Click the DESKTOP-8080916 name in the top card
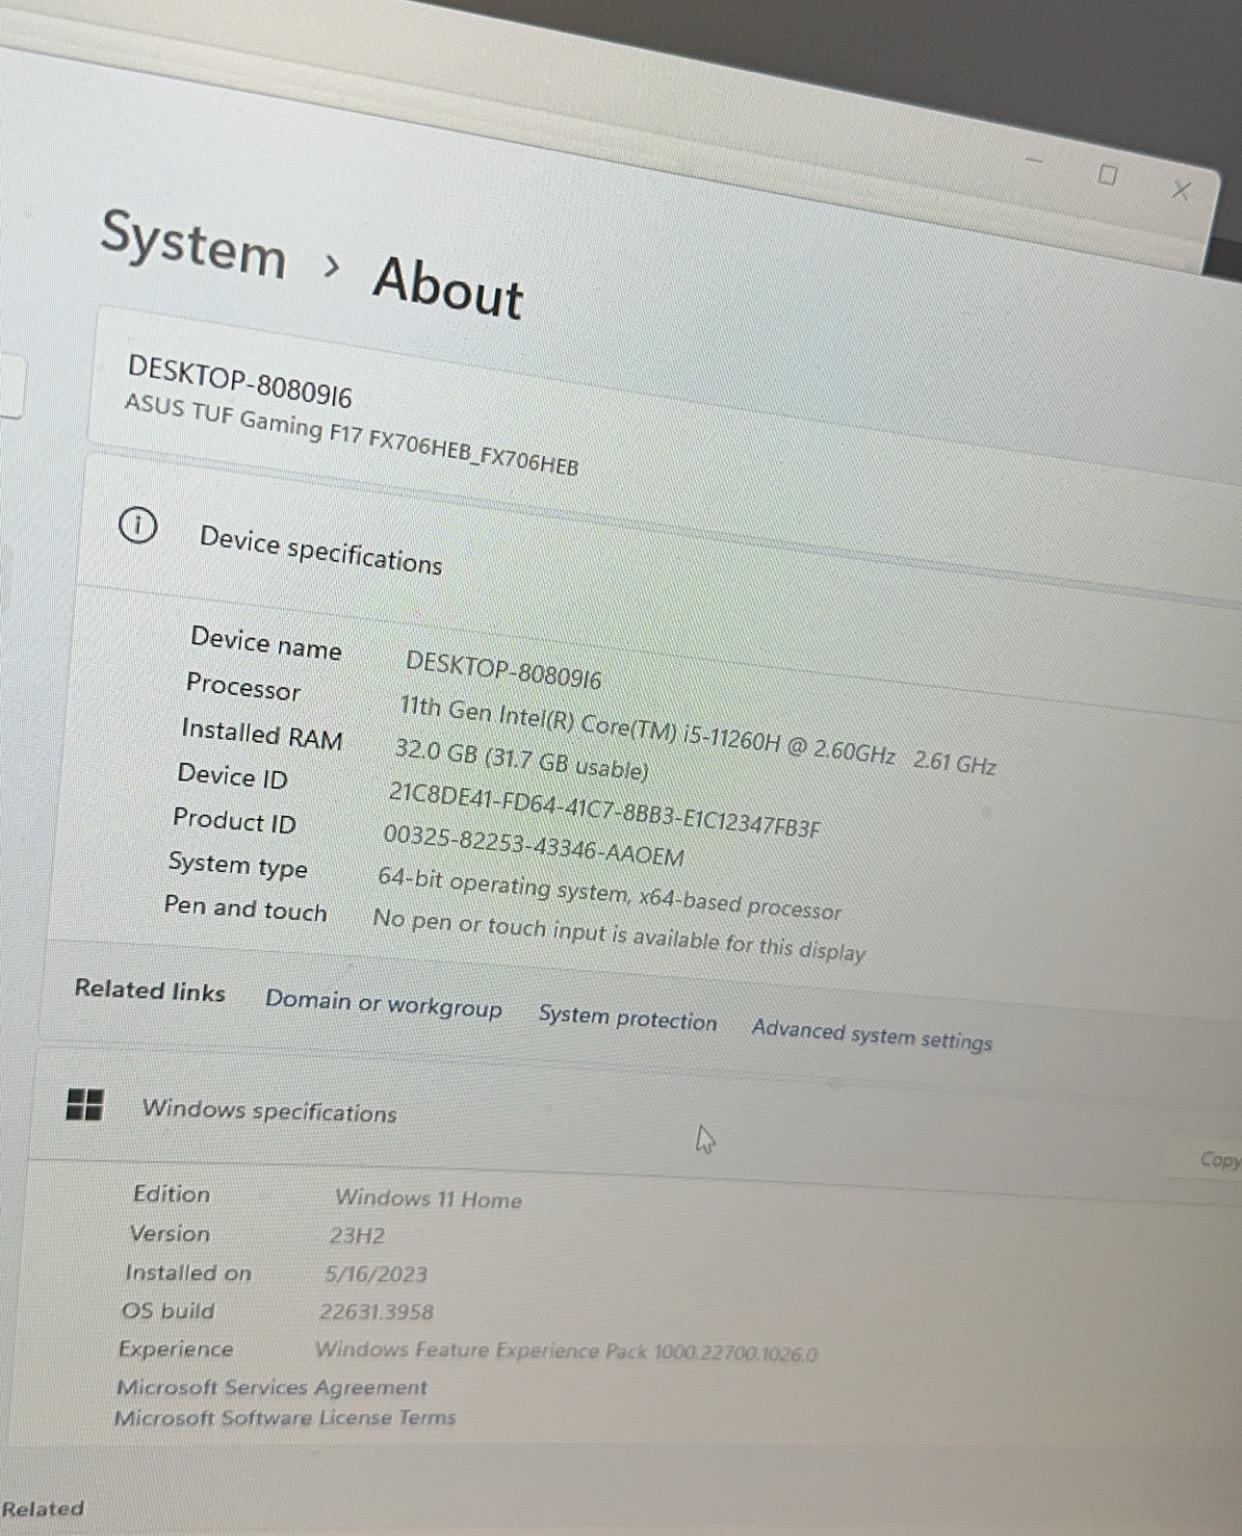 coord(240,381)
